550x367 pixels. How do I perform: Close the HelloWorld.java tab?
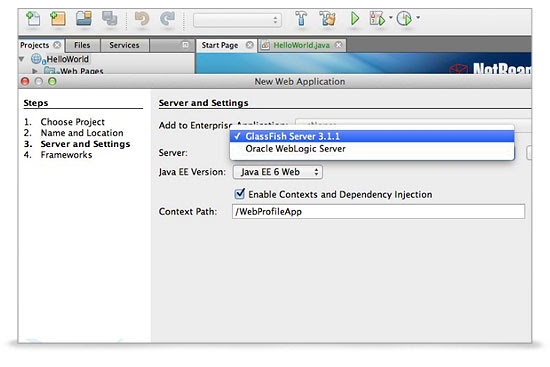pos(338,45)
